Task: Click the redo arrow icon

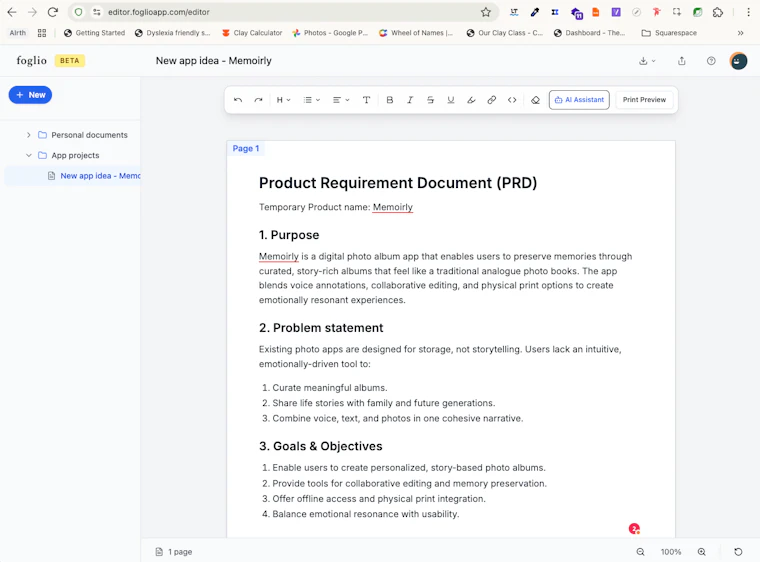Action: pyautogui.click(x=258, y=100)
